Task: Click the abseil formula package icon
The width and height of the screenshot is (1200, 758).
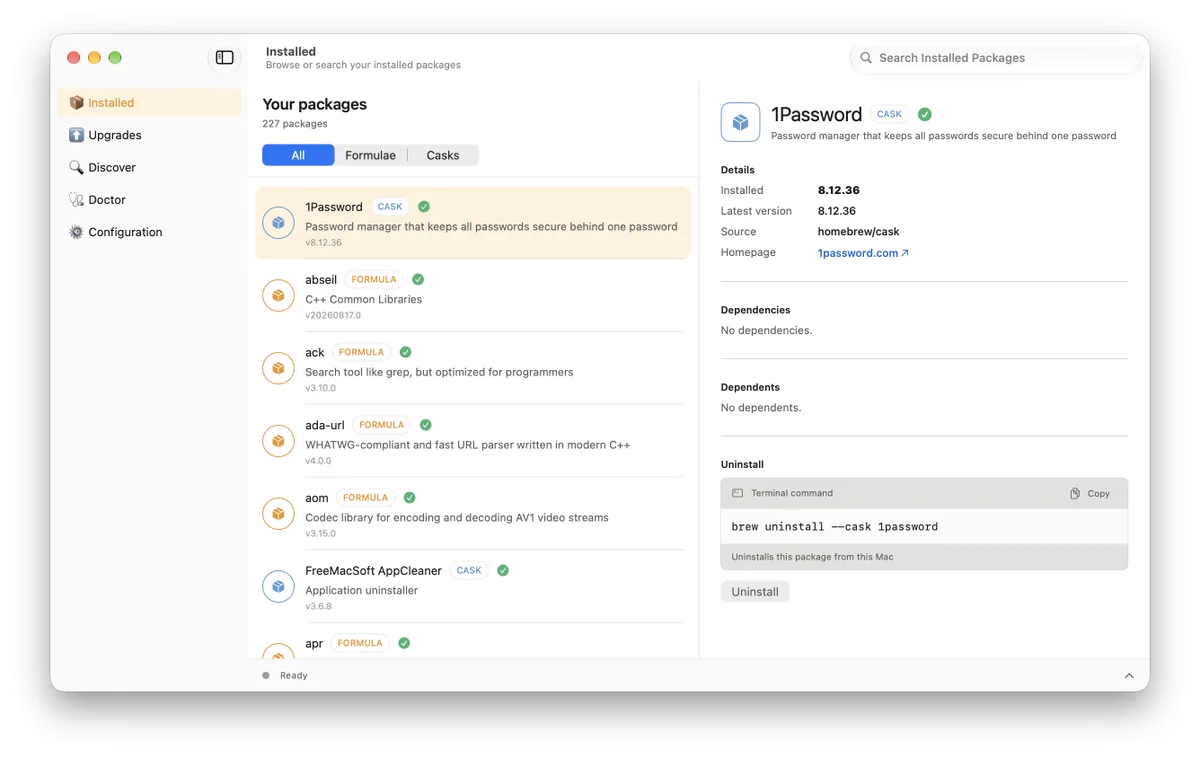Action: (x=278, y=296)
